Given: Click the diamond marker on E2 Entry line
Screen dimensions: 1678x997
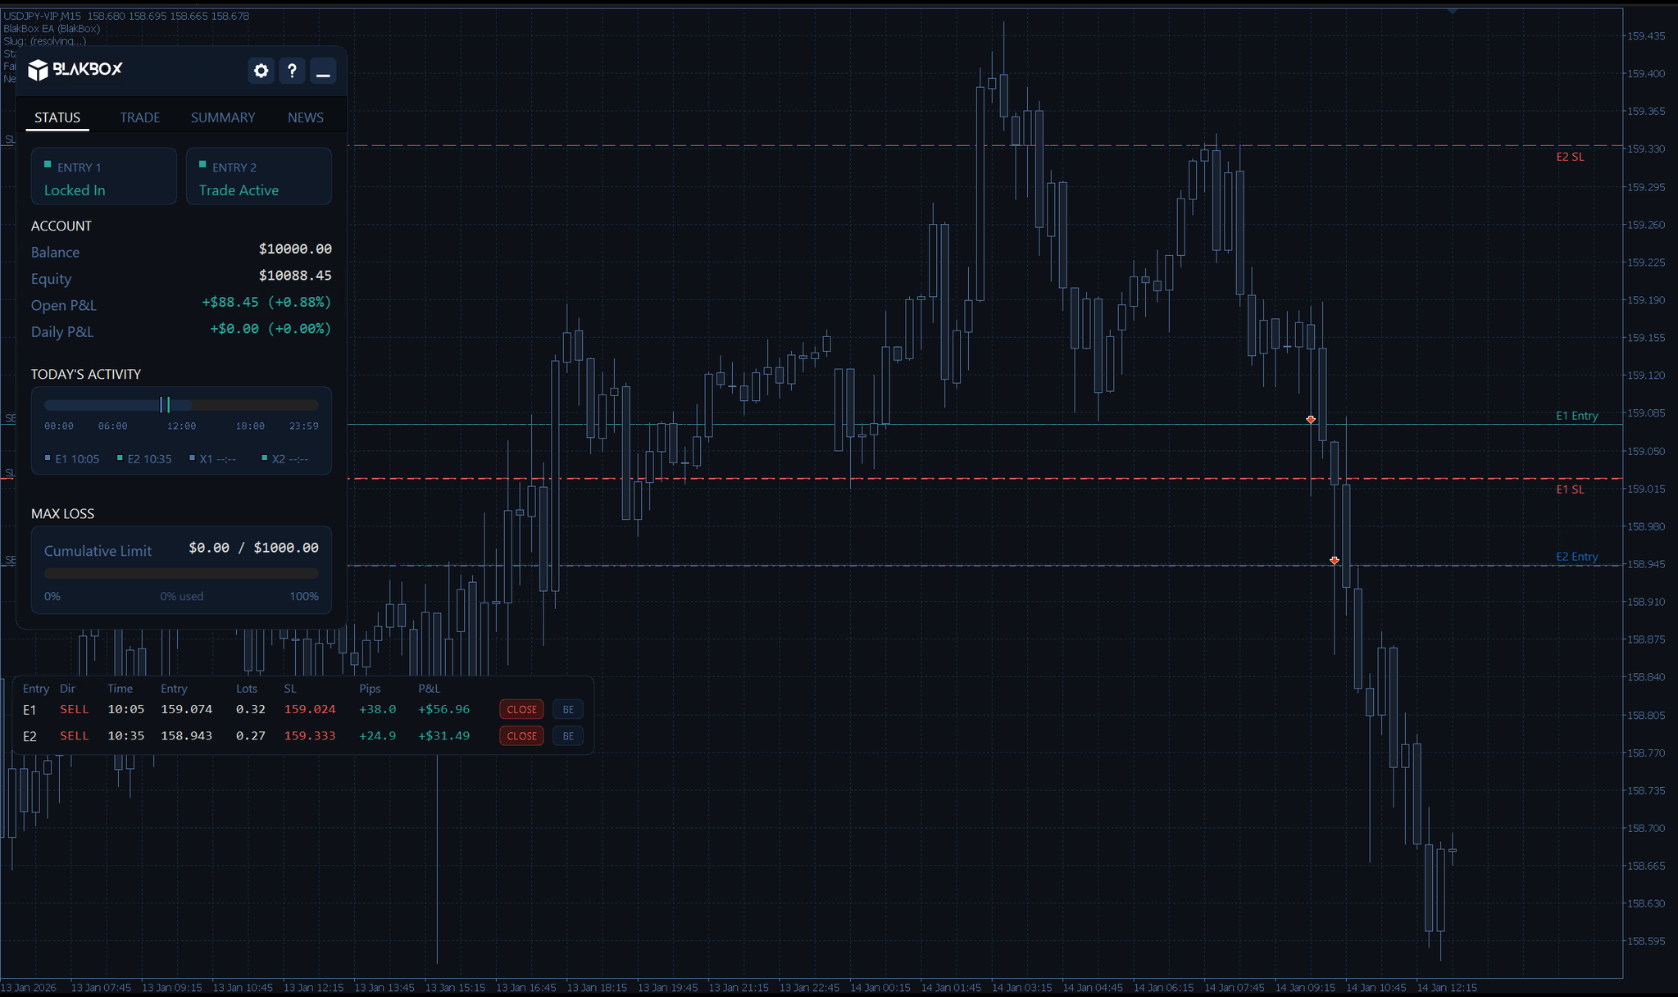Looking at the screenshot, I should pyautogui.click(x=1335, y=560).
